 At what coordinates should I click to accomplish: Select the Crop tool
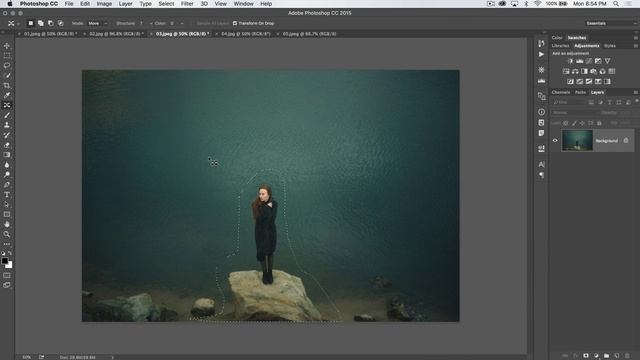(x=7, y=85)
